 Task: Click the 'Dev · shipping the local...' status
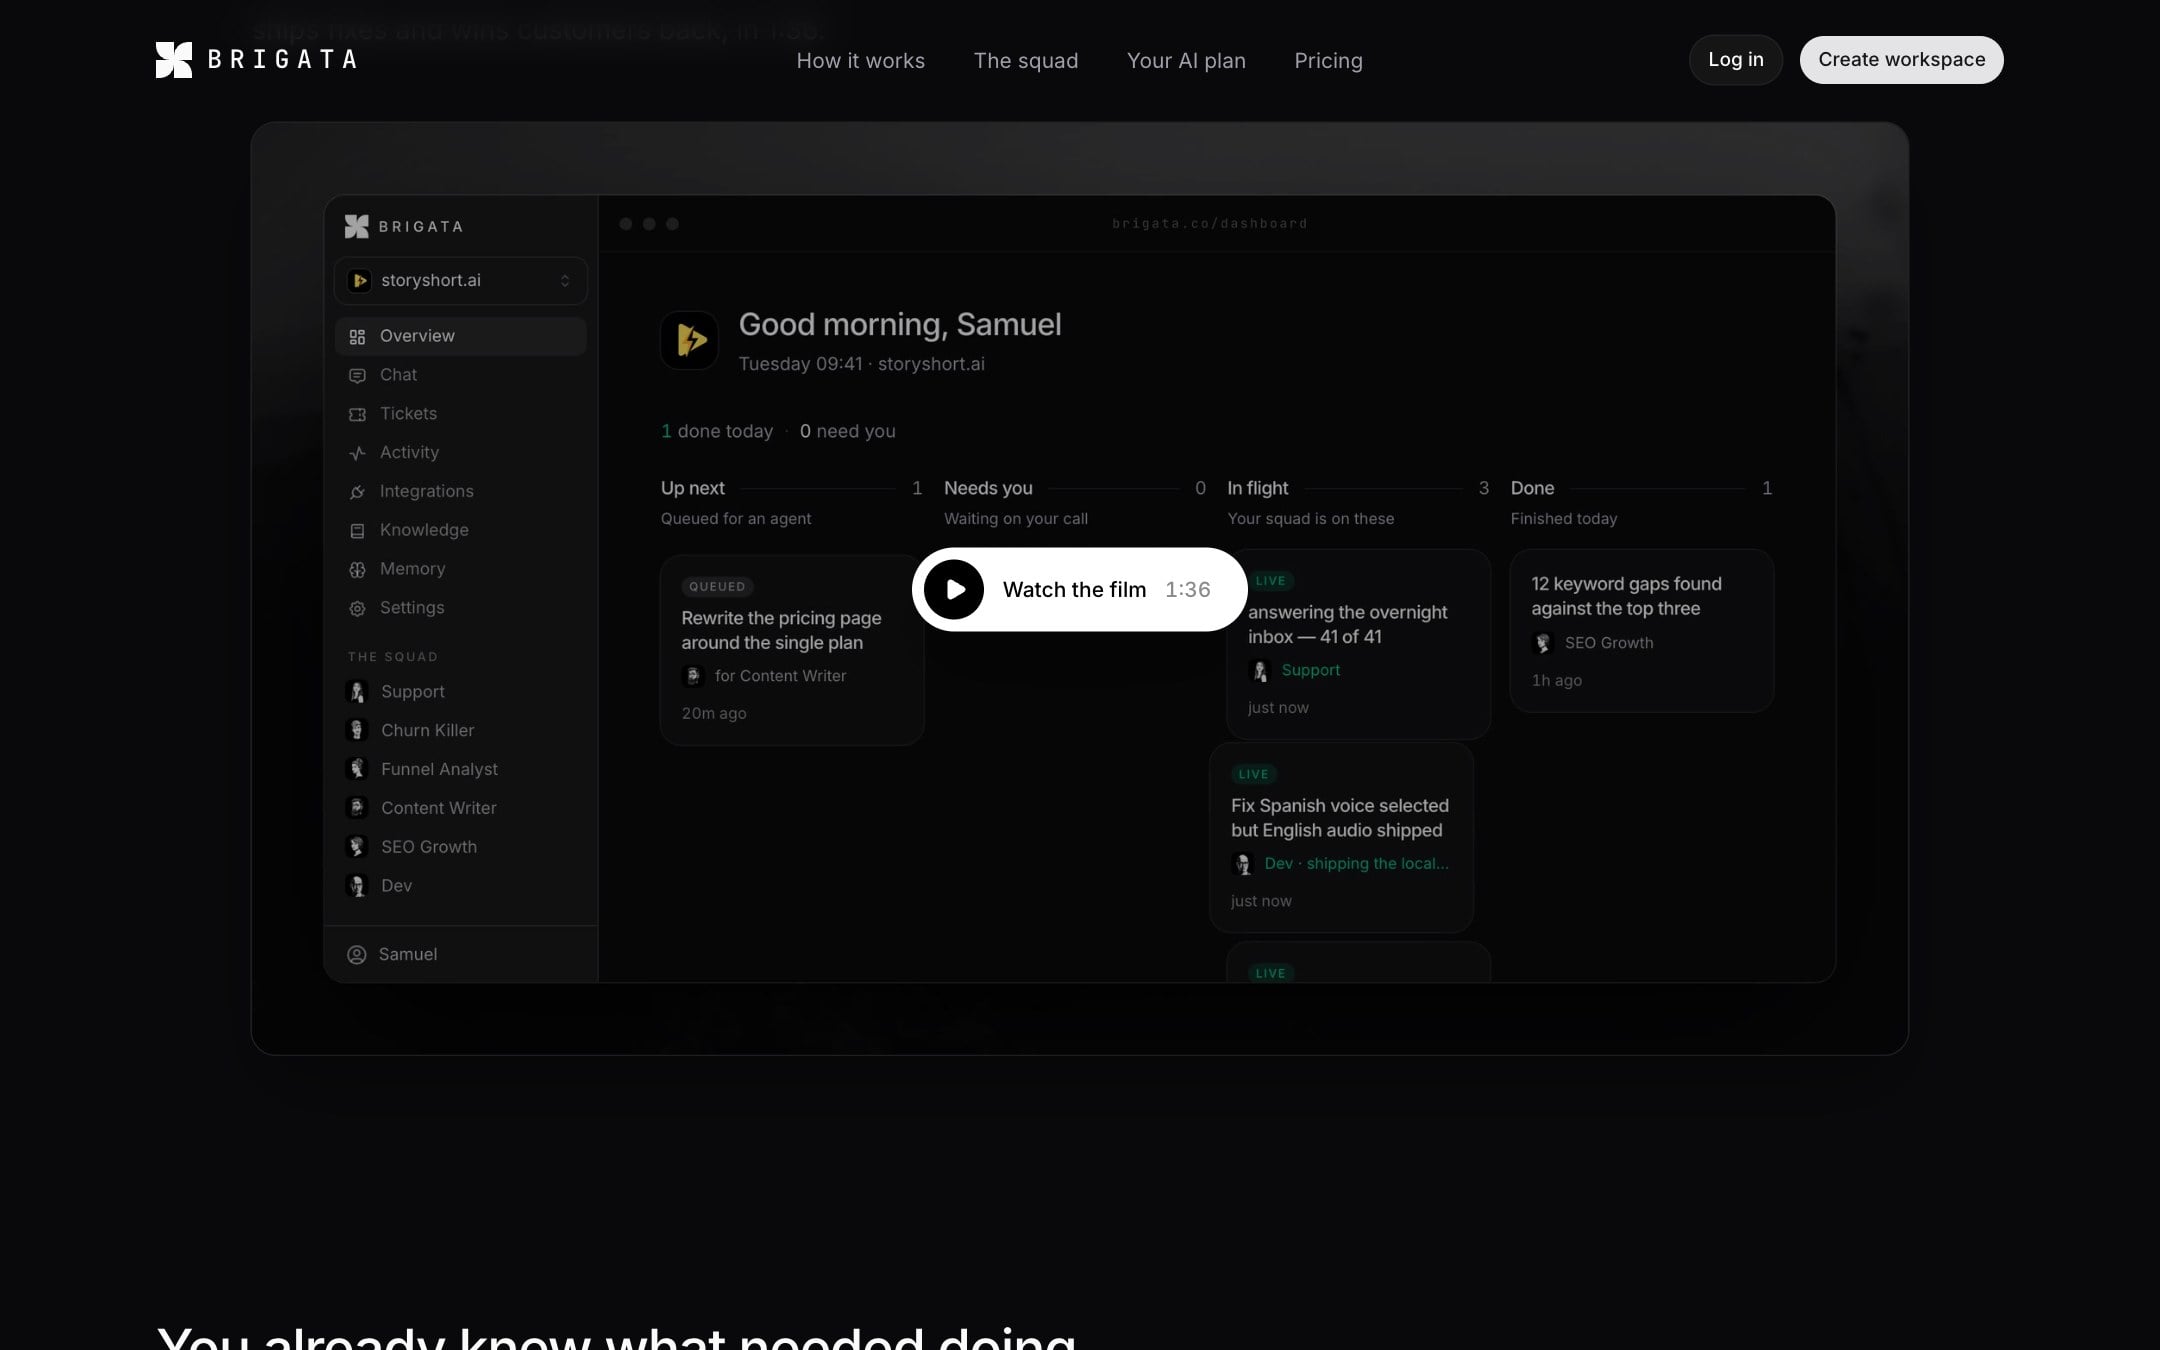point(1356,864)
